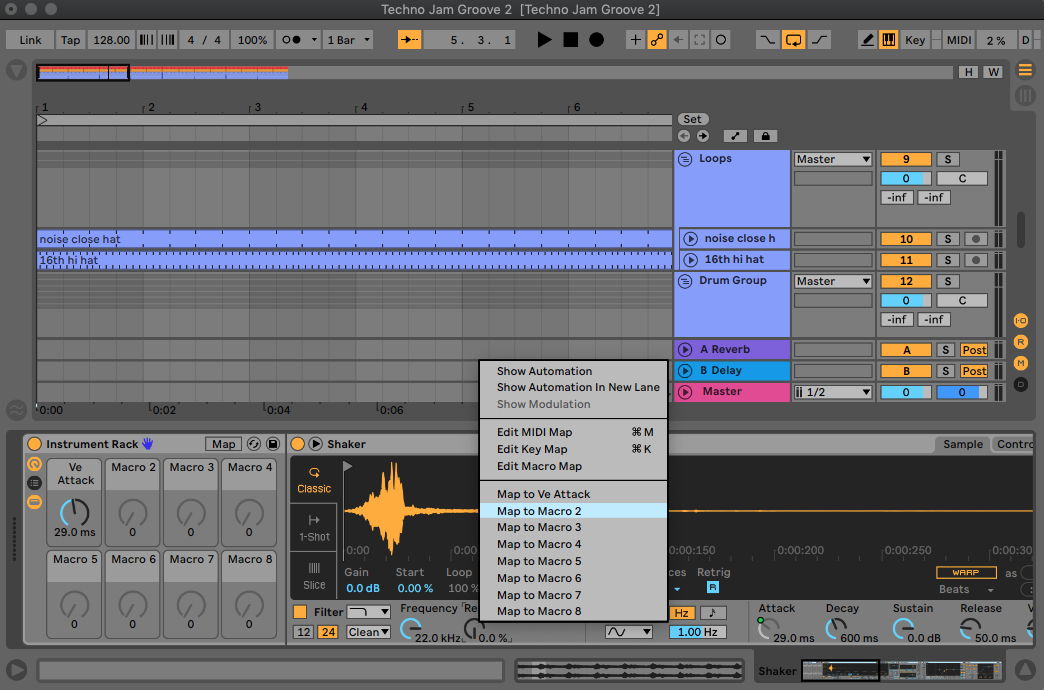
Task: Enable the pencil draw mode icon
Action: click(x=866, y=39)
